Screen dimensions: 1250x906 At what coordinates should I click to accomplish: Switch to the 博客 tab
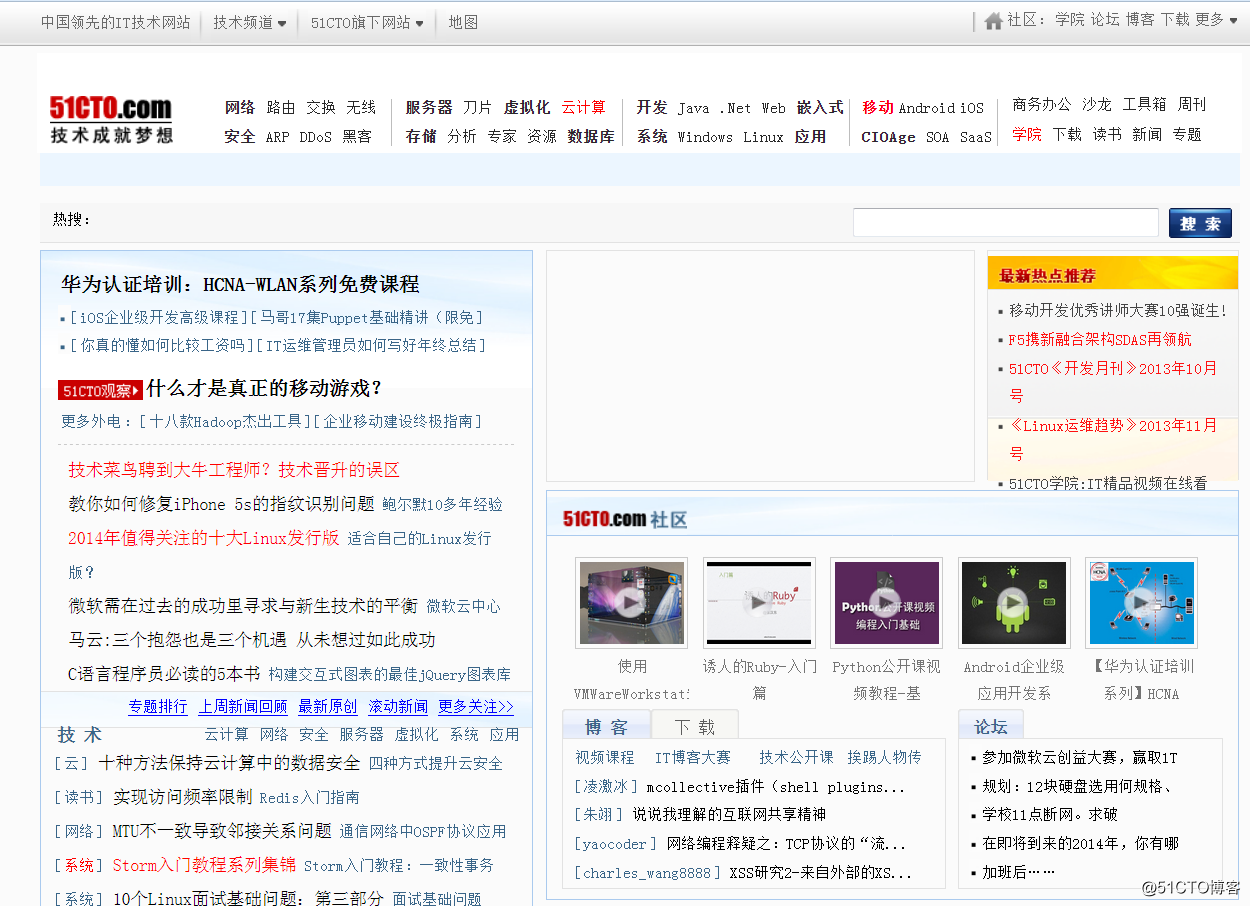click(606, 725)
